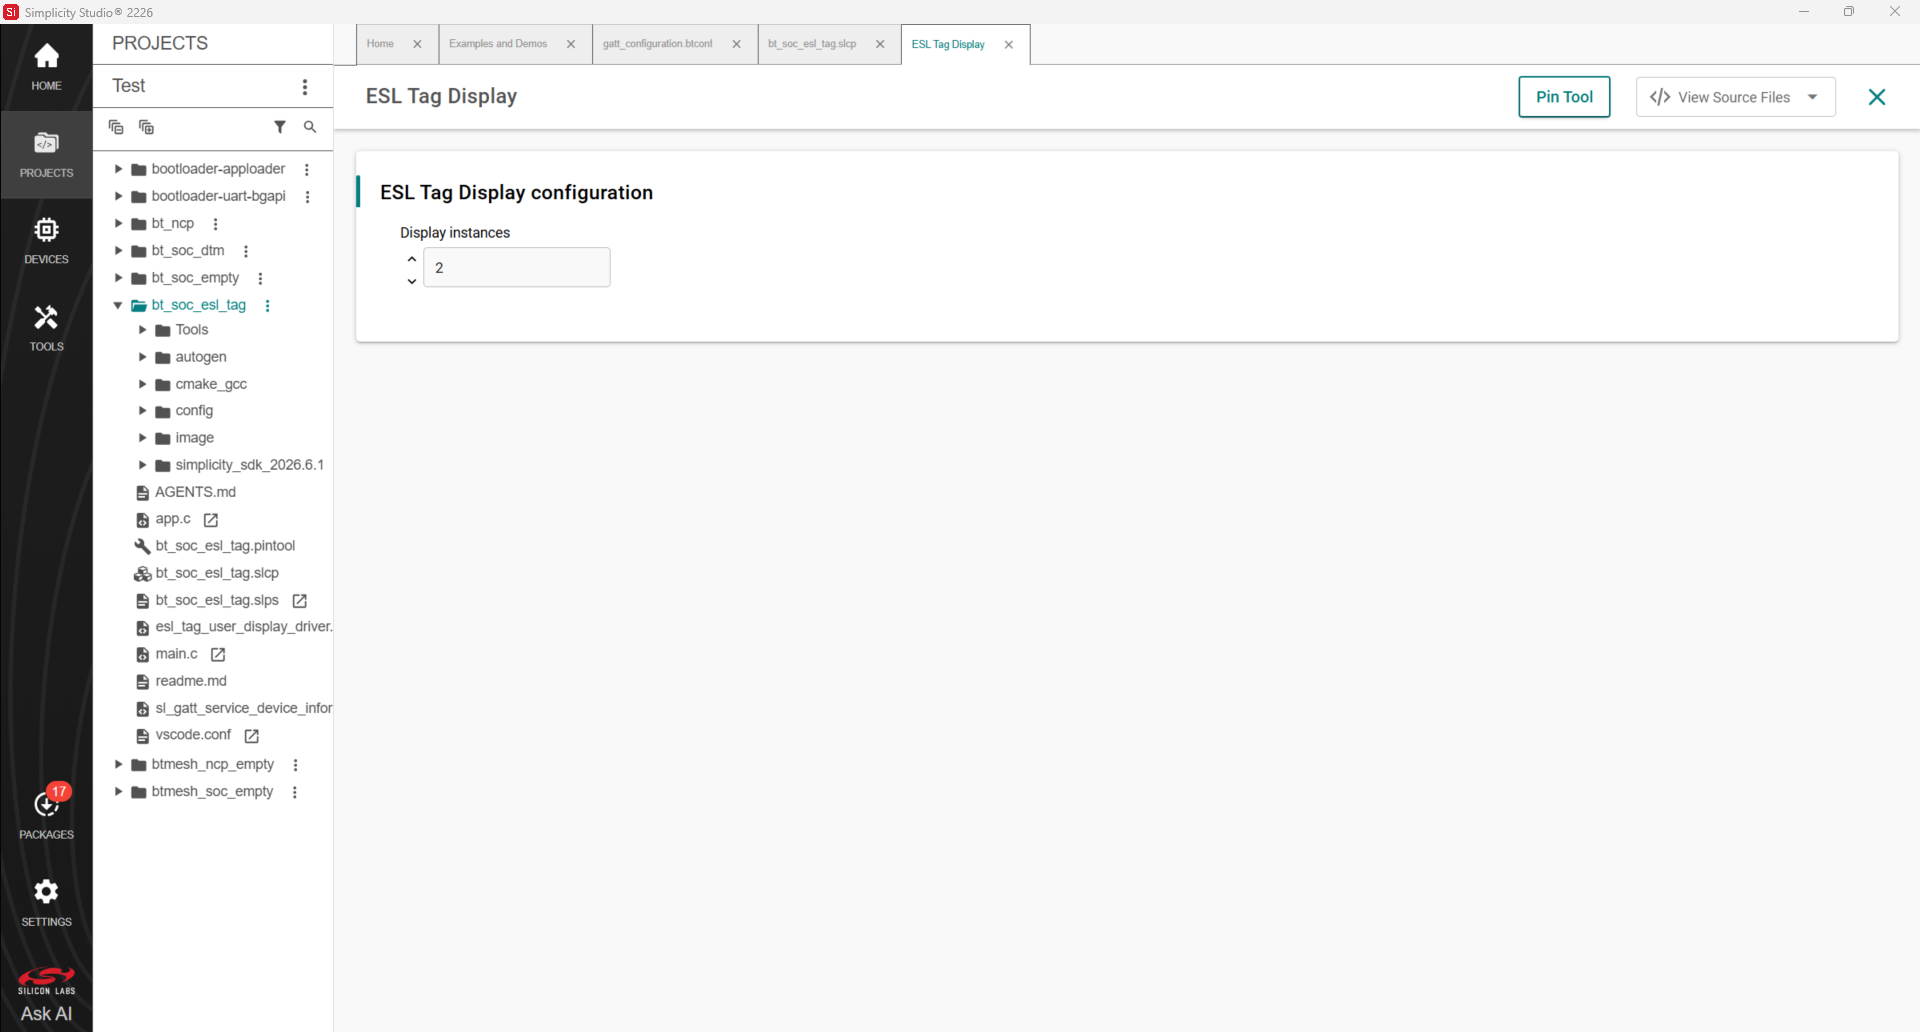The width and height of the screenshot is (1920, 1032).
Task: Switch to the Examples and Demos tab
Action: click(498, 44)
